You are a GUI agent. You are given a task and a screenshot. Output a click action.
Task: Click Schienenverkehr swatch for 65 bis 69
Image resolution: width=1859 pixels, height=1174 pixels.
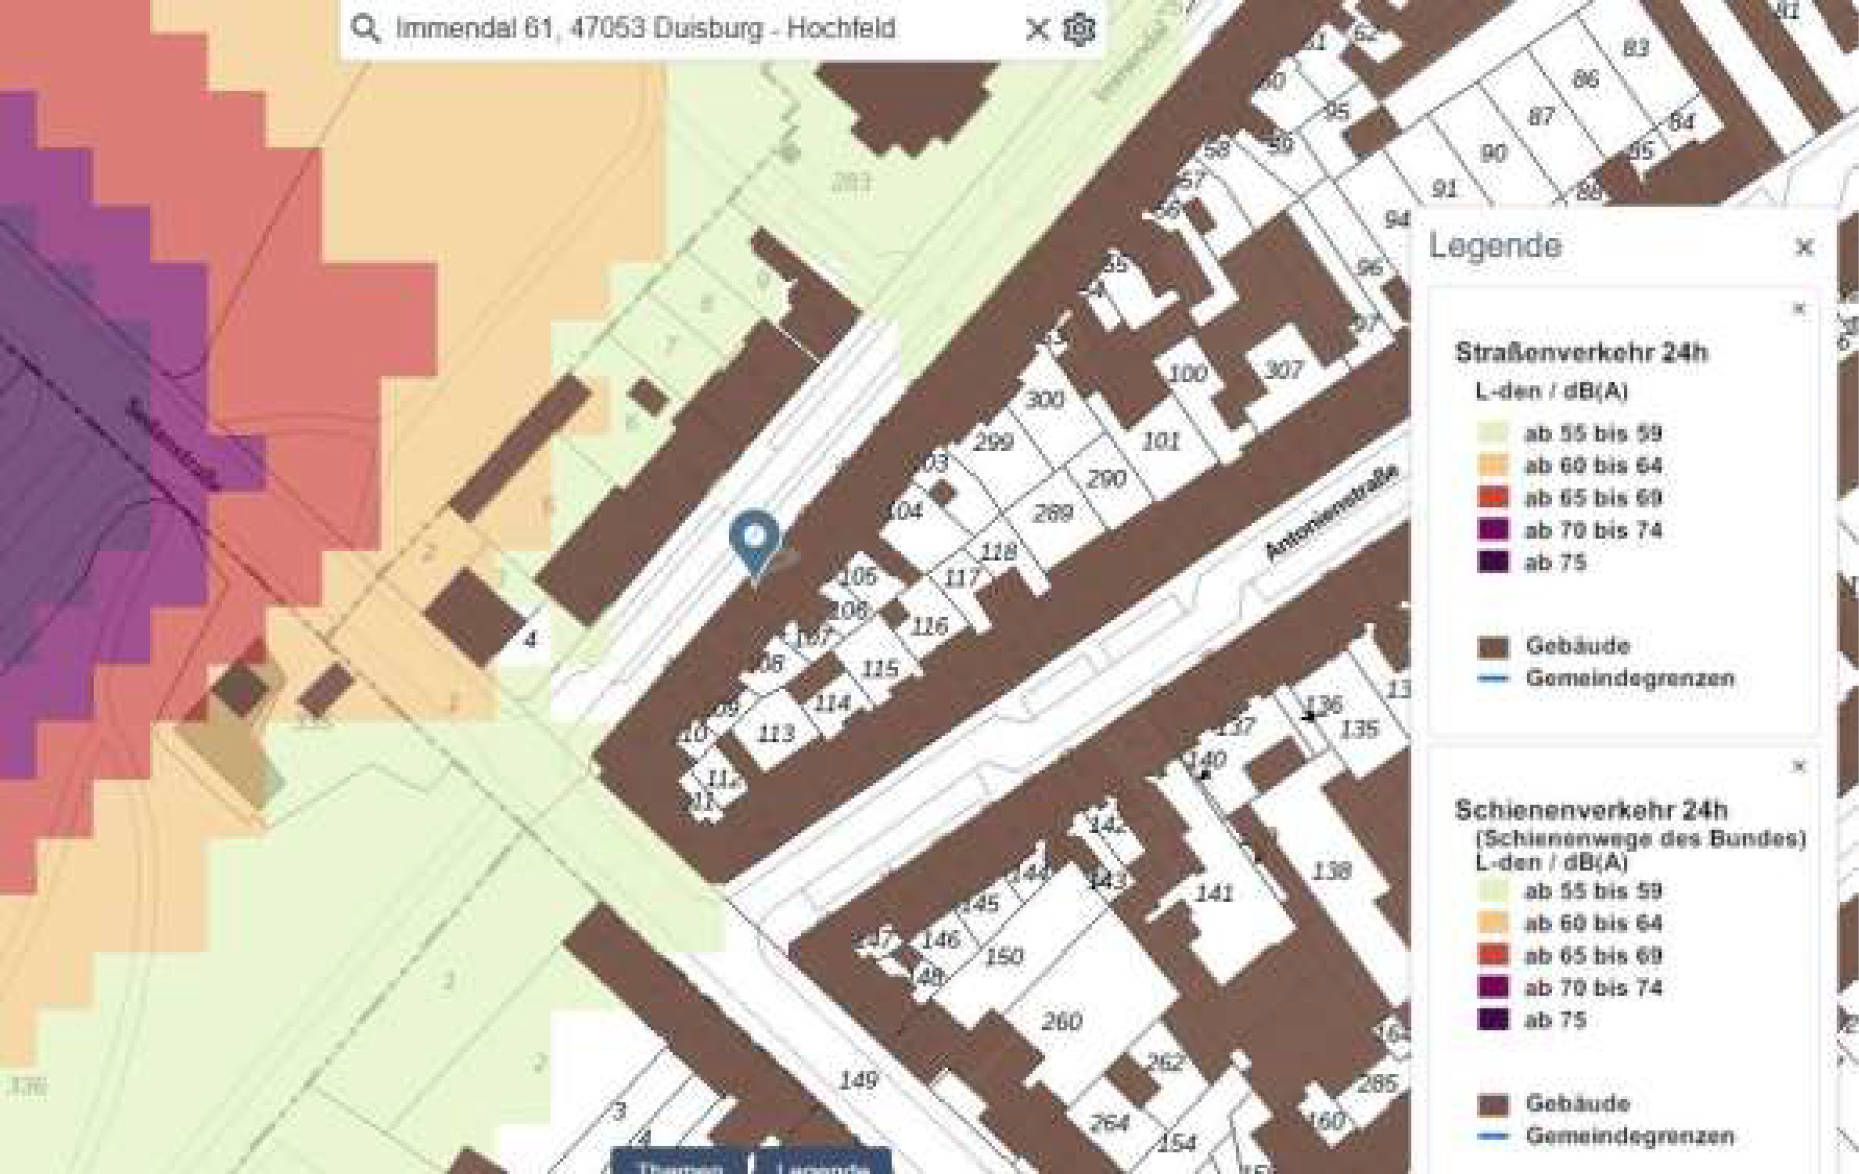[1492, 955]
